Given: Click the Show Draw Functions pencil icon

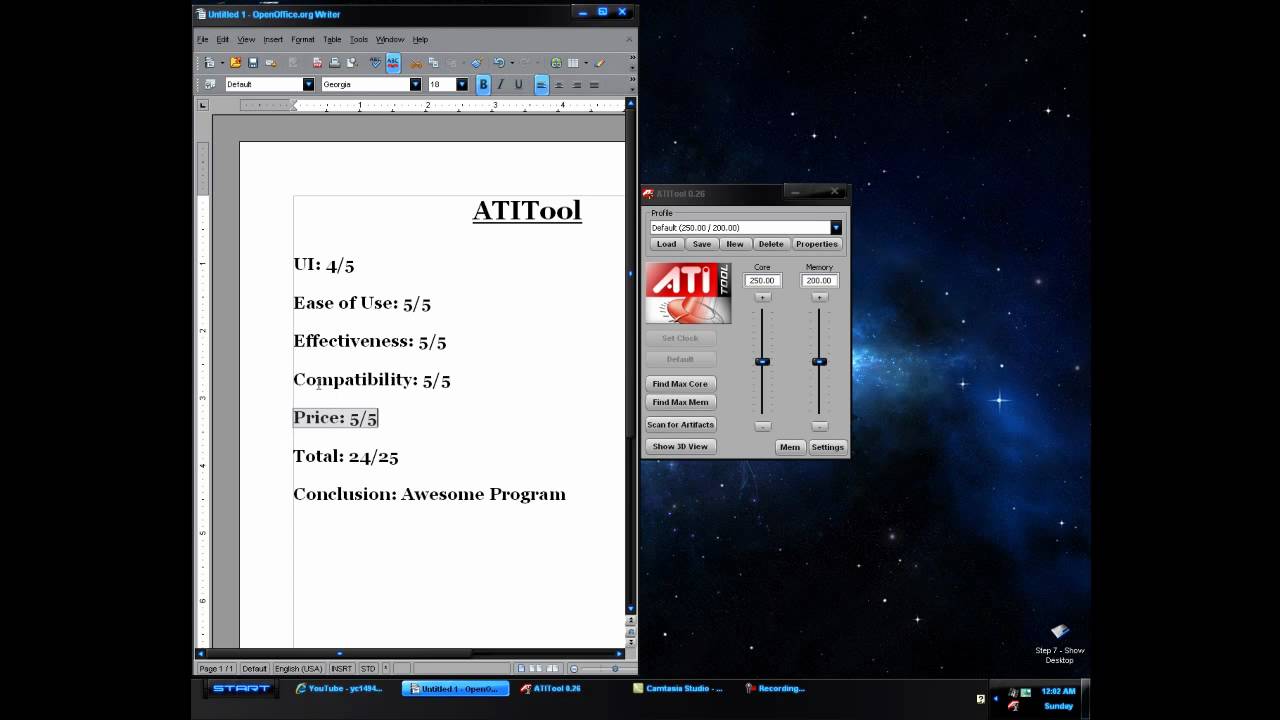Looking at the screenshot, I should 599,62.
